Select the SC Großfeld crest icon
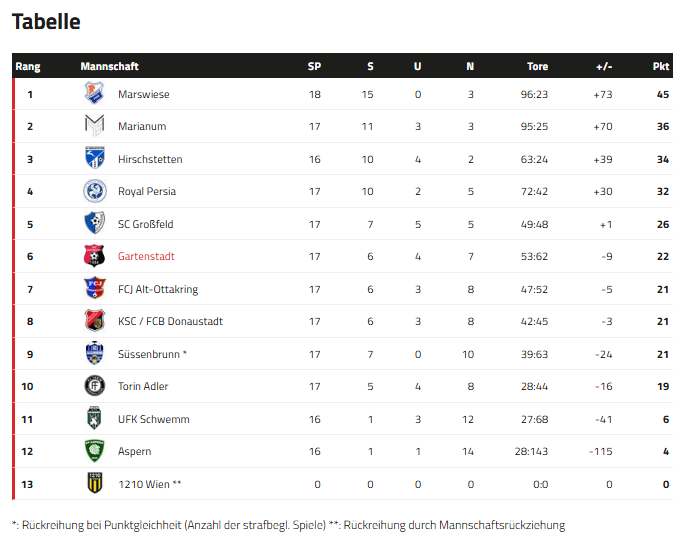 pos(94,224)
